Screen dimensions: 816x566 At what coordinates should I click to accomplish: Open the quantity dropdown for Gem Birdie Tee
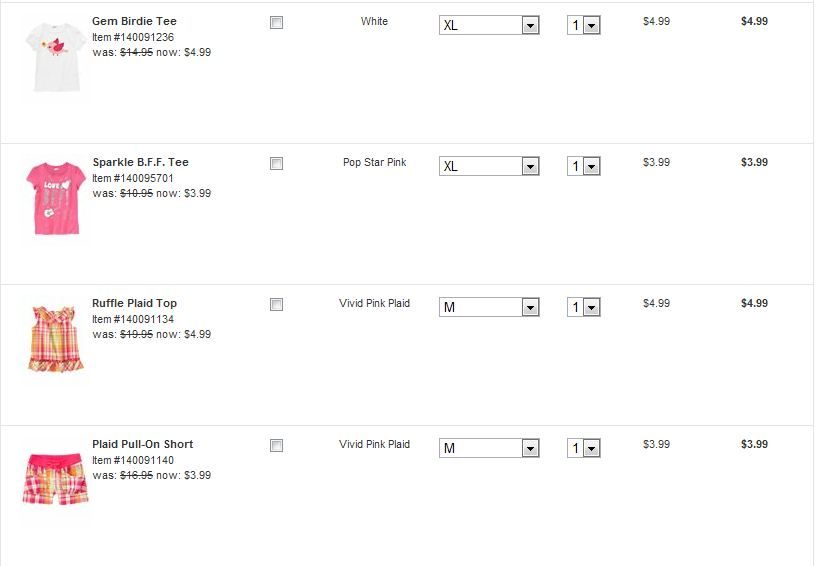[583, 25]
